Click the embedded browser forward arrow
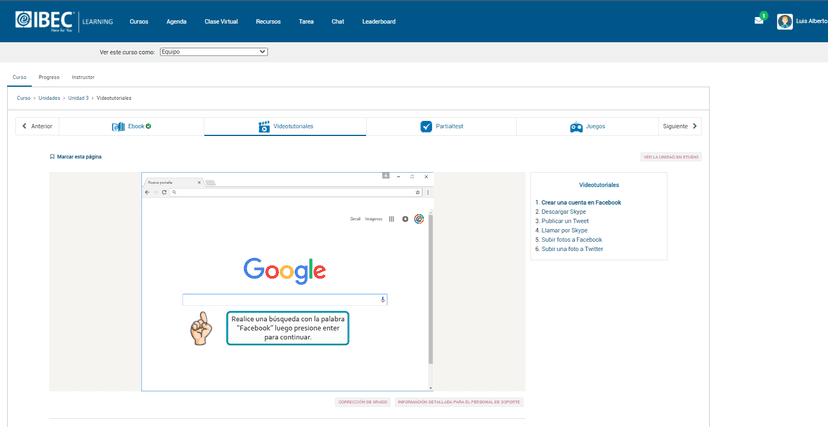The height and width of the screenshot is (427, 828). (x=155, y=193)
